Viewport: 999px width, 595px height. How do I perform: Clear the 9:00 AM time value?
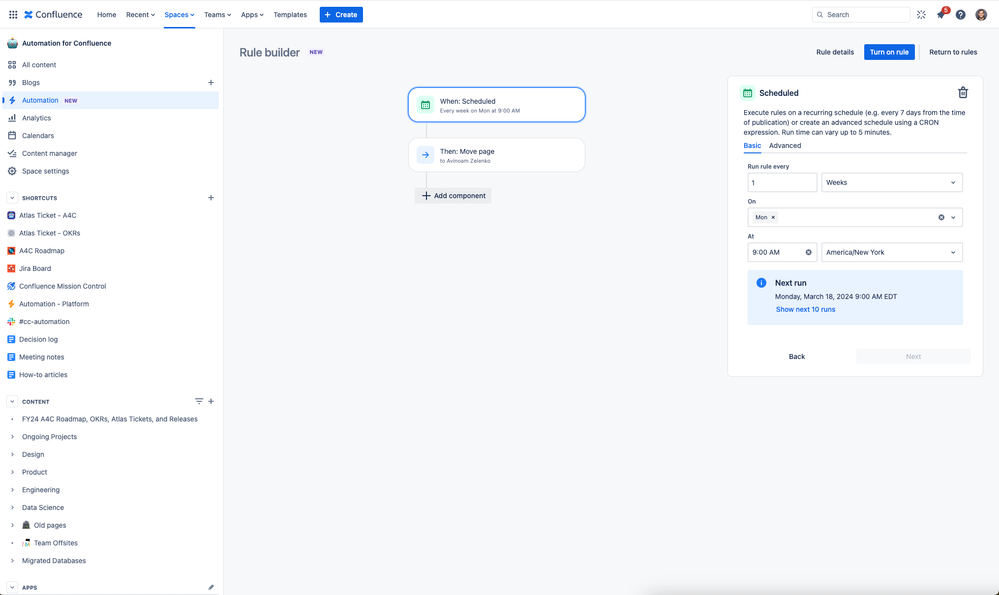point(809,252)
